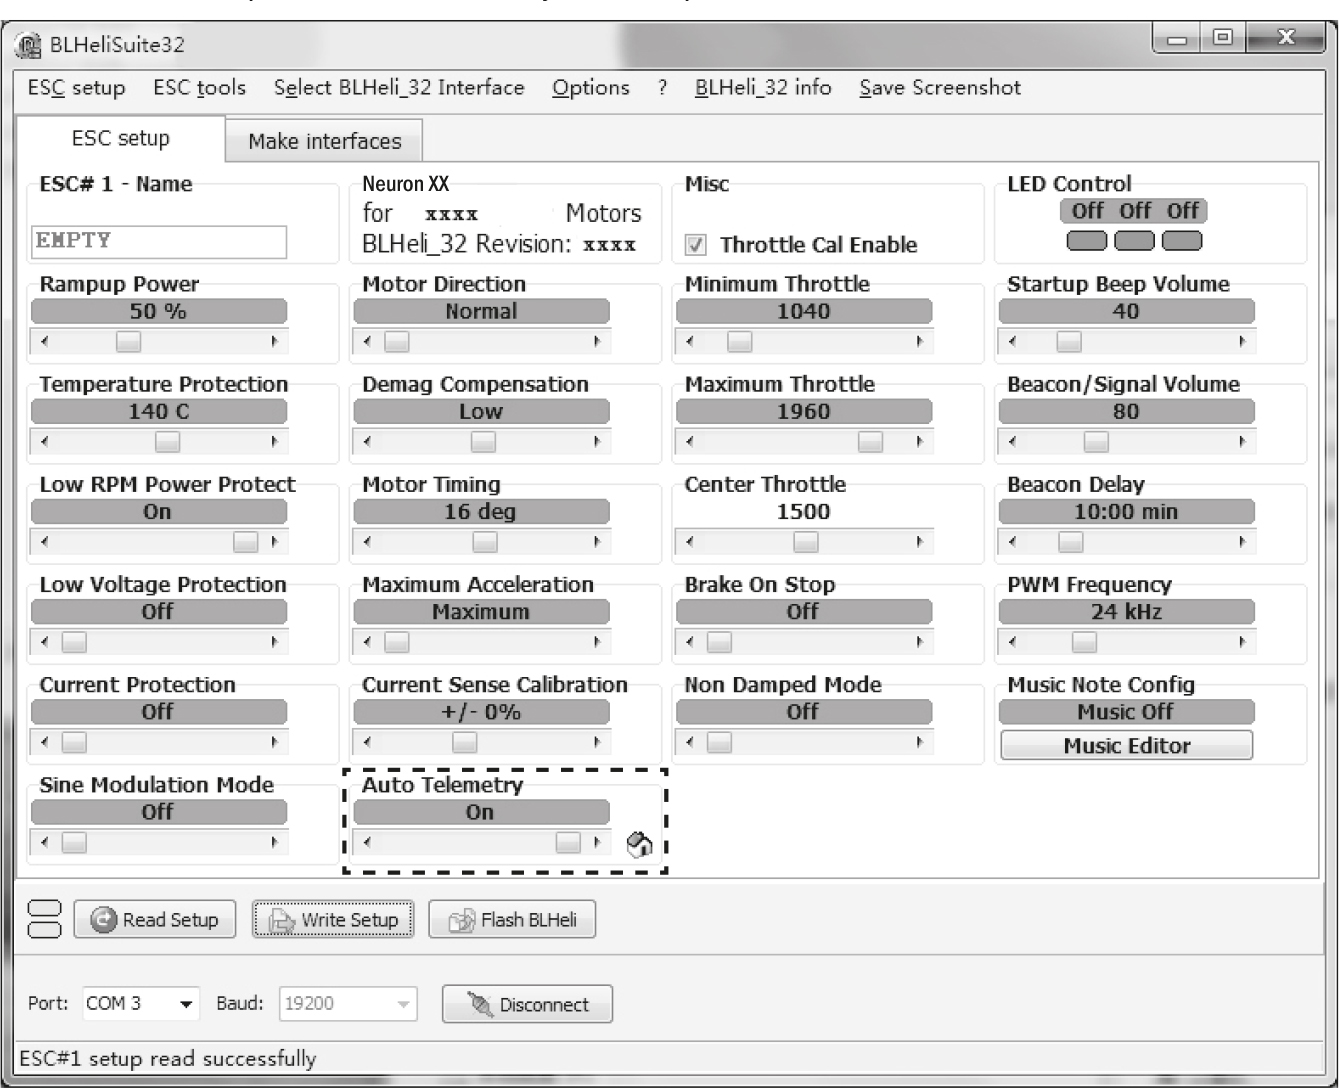
Task: Click the middle LED Control indicator
Action: coord(1134,240)
